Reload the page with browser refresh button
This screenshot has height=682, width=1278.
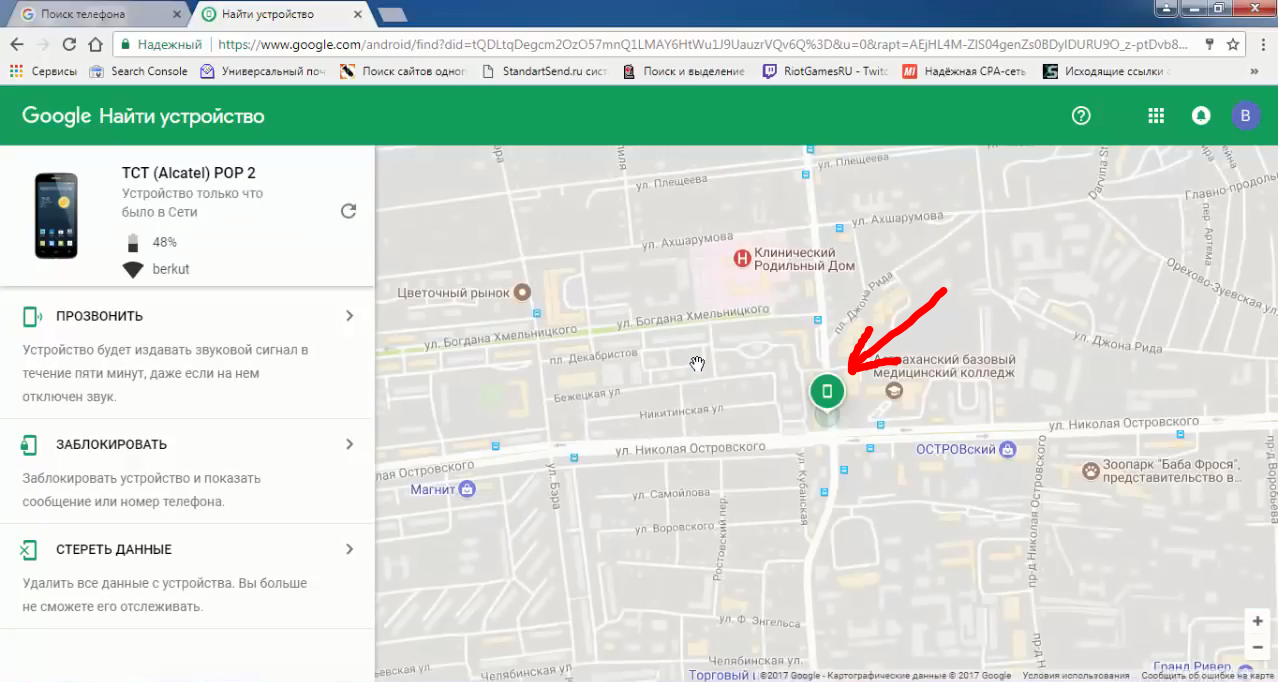pyautogui.click(x=69, y=44)
